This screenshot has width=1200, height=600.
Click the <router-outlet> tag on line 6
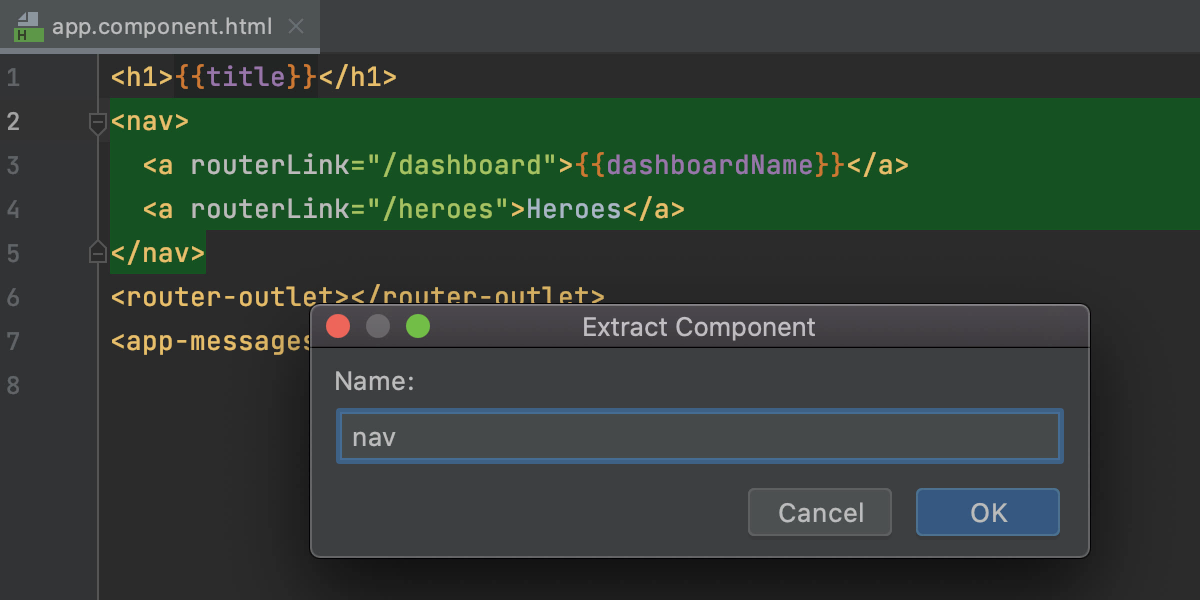coord(230,297)
